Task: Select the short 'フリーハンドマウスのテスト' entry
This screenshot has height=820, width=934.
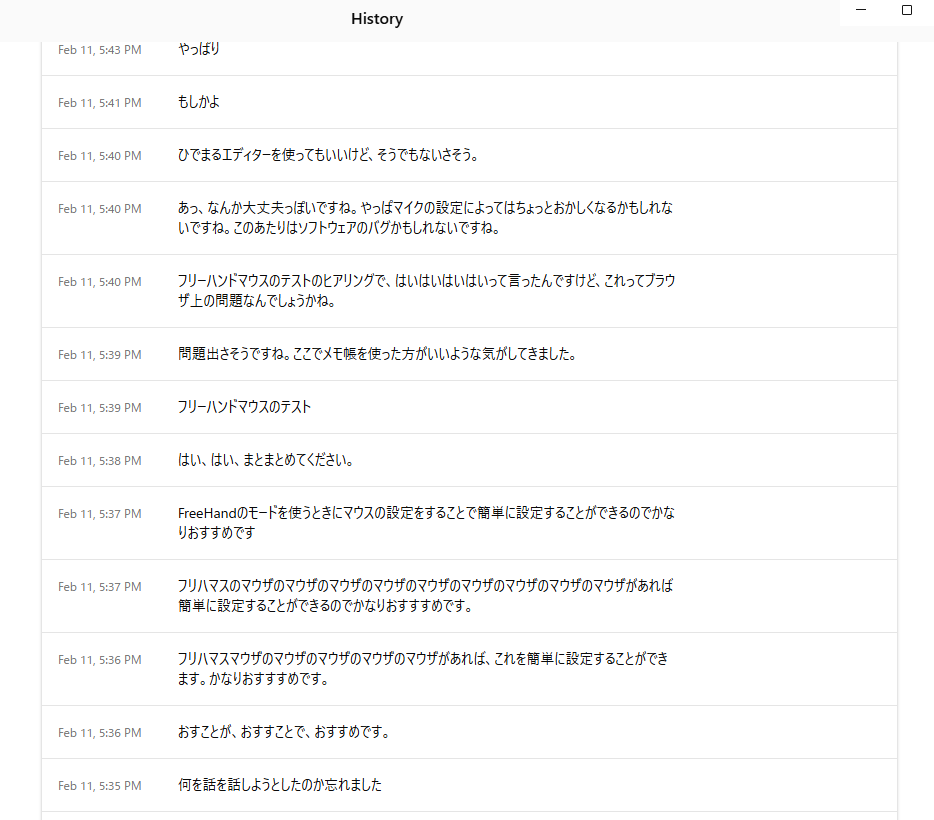Action: 244,407
